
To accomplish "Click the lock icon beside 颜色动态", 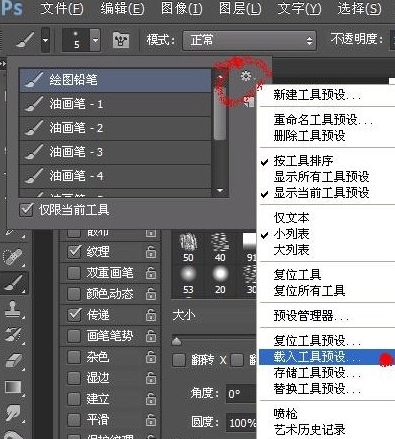I will pyautogui.click(x=151, y=294).
